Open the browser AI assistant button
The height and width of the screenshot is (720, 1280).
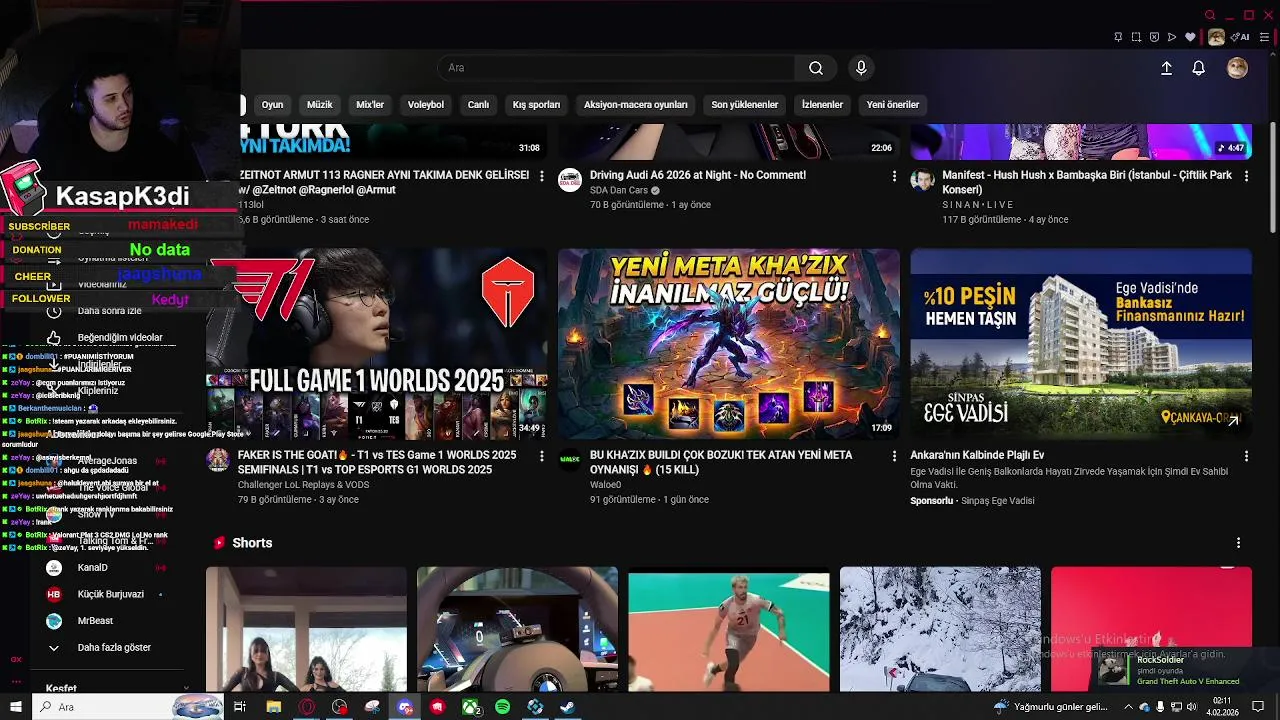pos(1241,37)
